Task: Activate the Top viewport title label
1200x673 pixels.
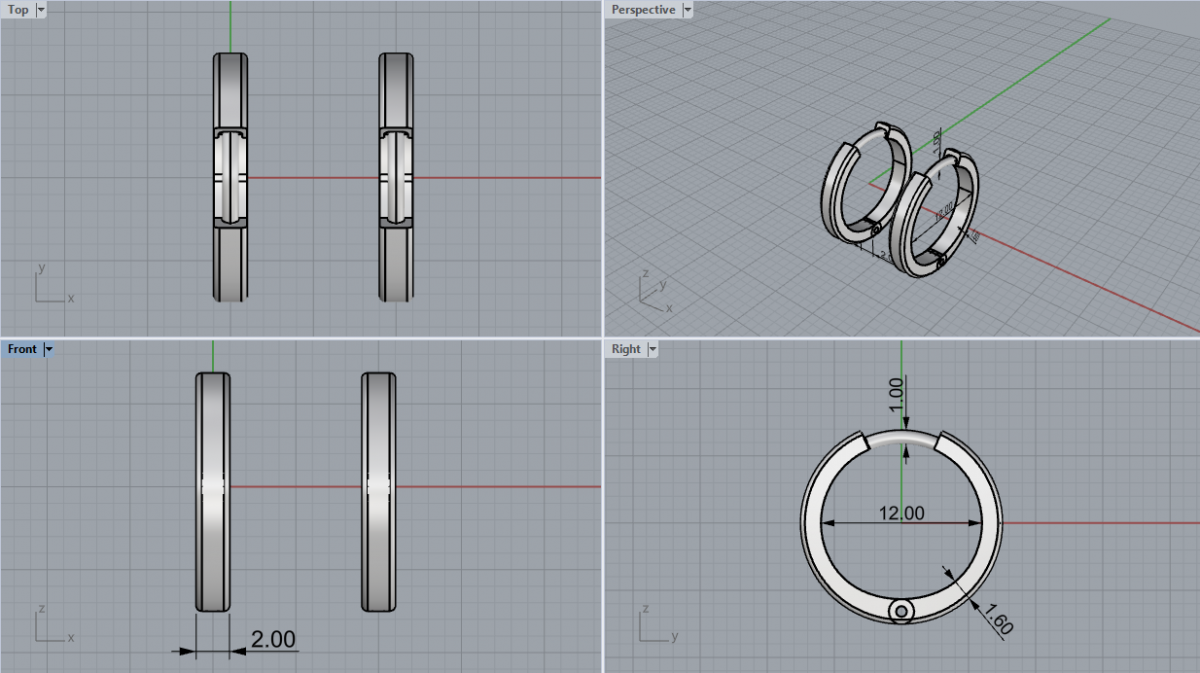Action: pos(18,10)
